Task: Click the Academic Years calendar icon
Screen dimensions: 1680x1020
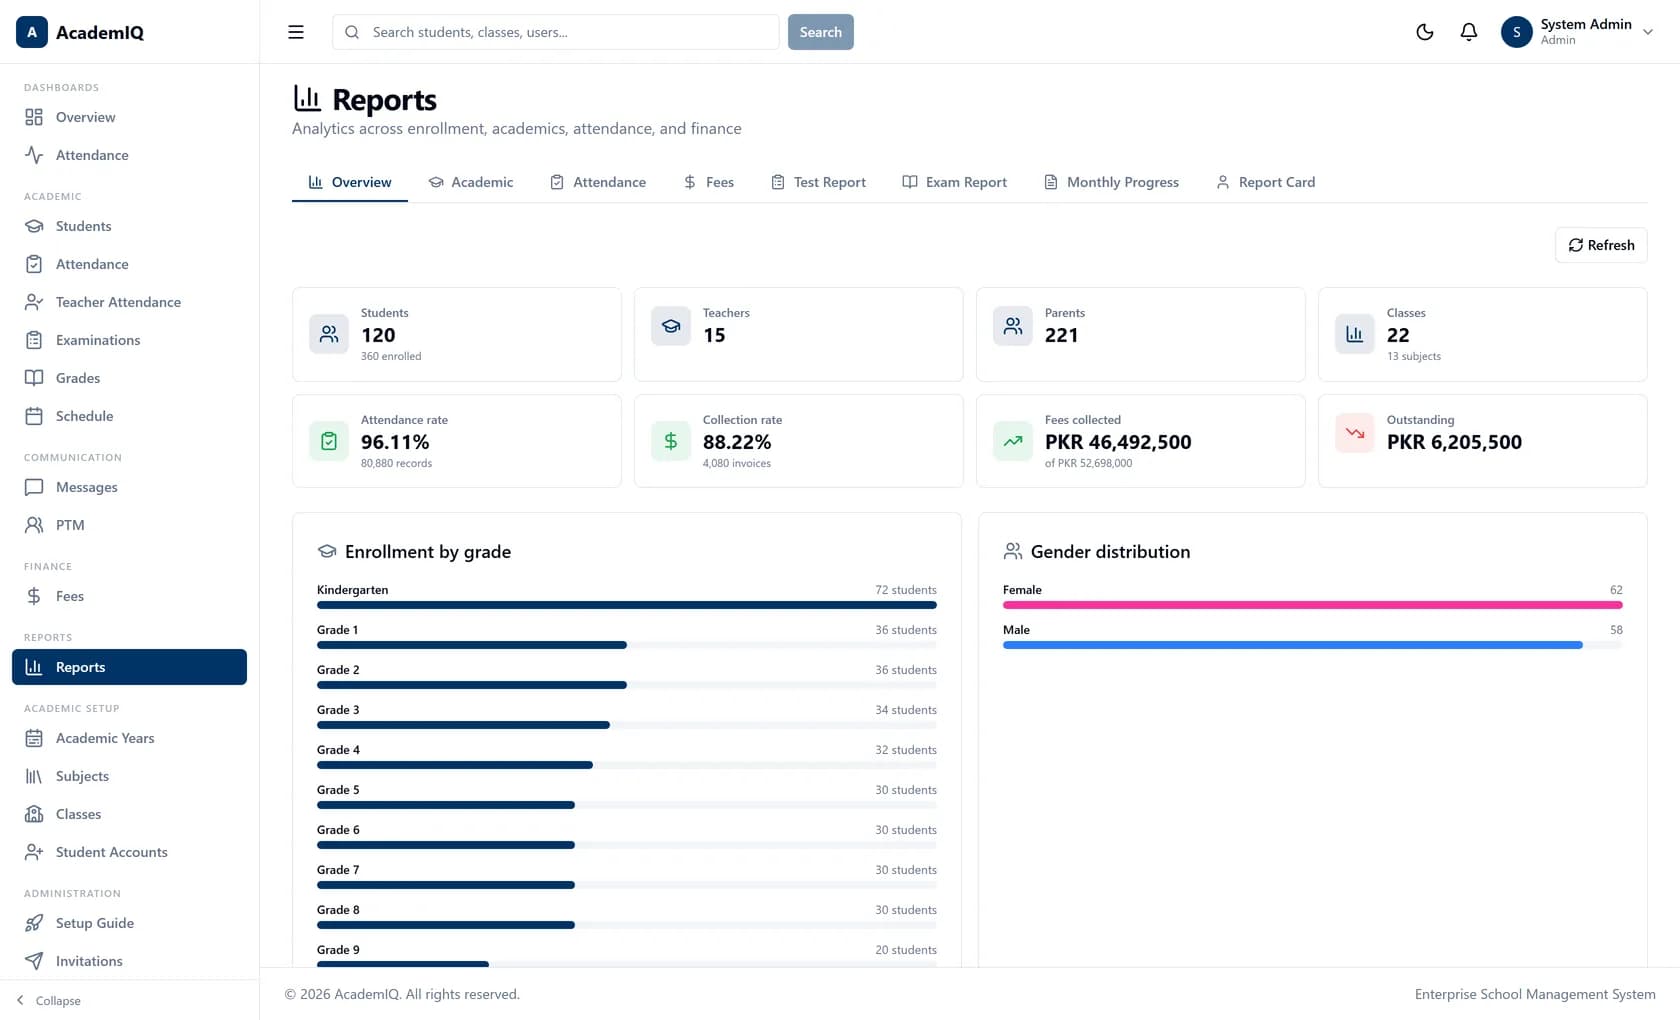Action: 34,738
